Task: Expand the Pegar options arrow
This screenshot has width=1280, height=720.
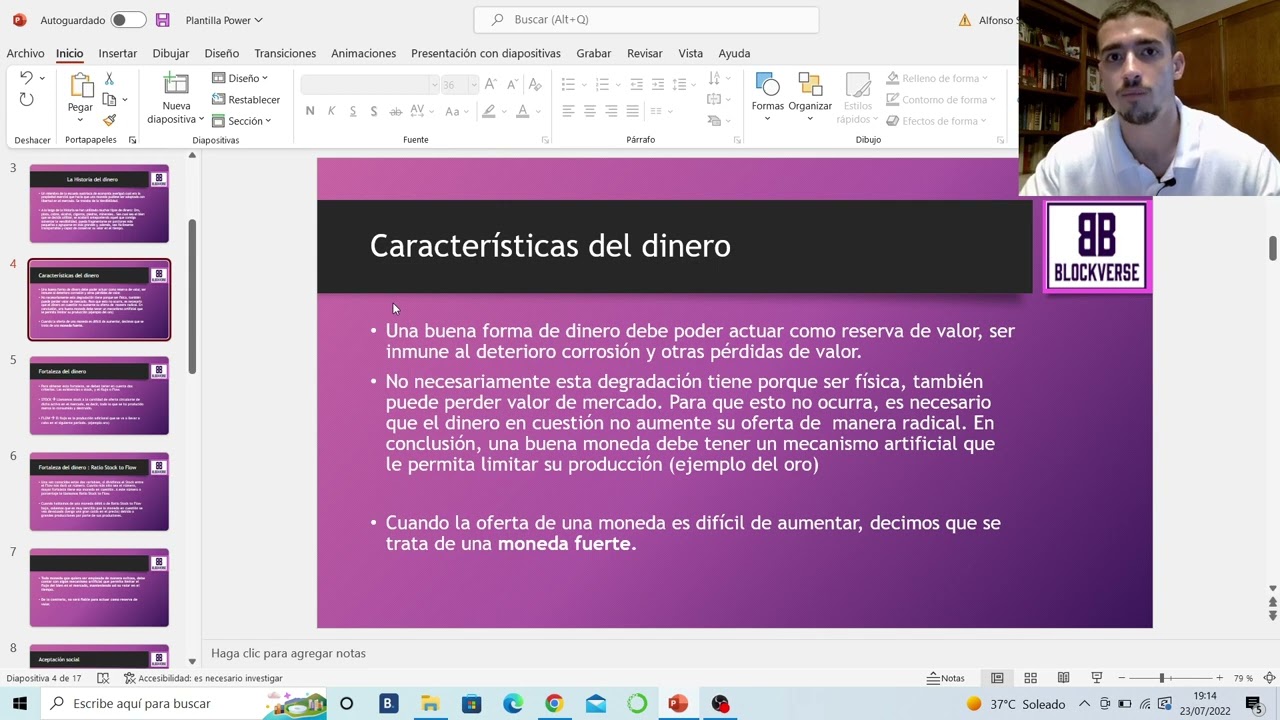Action: (80, 118)
